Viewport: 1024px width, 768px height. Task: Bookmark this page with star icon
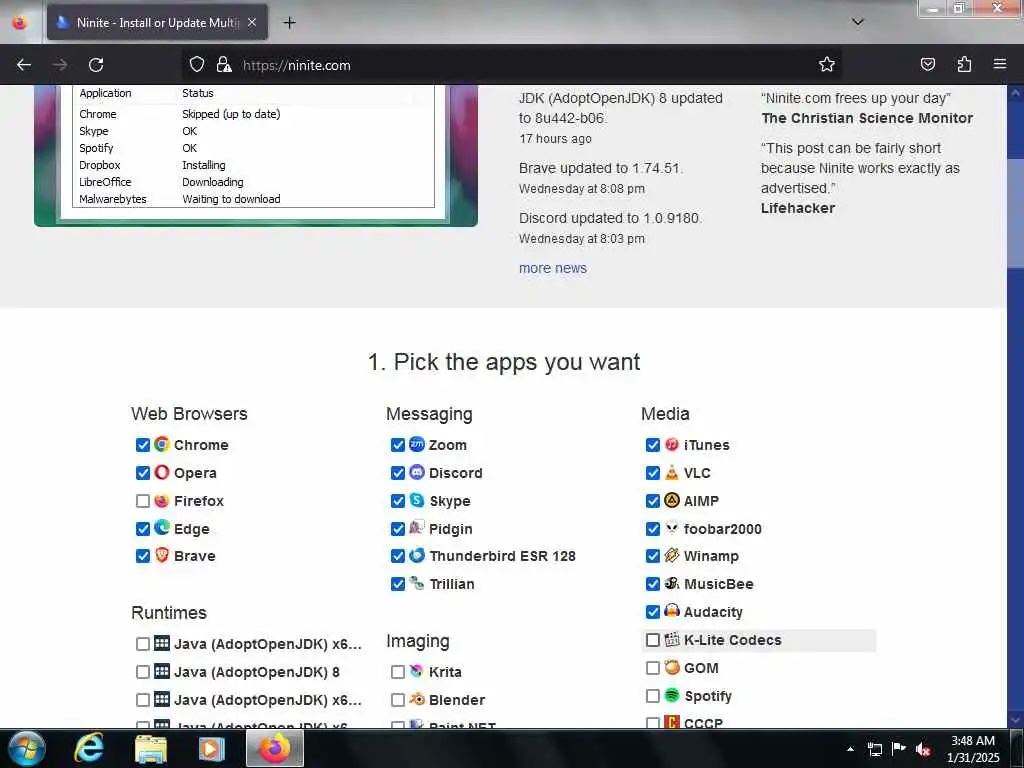coord(827,65)
